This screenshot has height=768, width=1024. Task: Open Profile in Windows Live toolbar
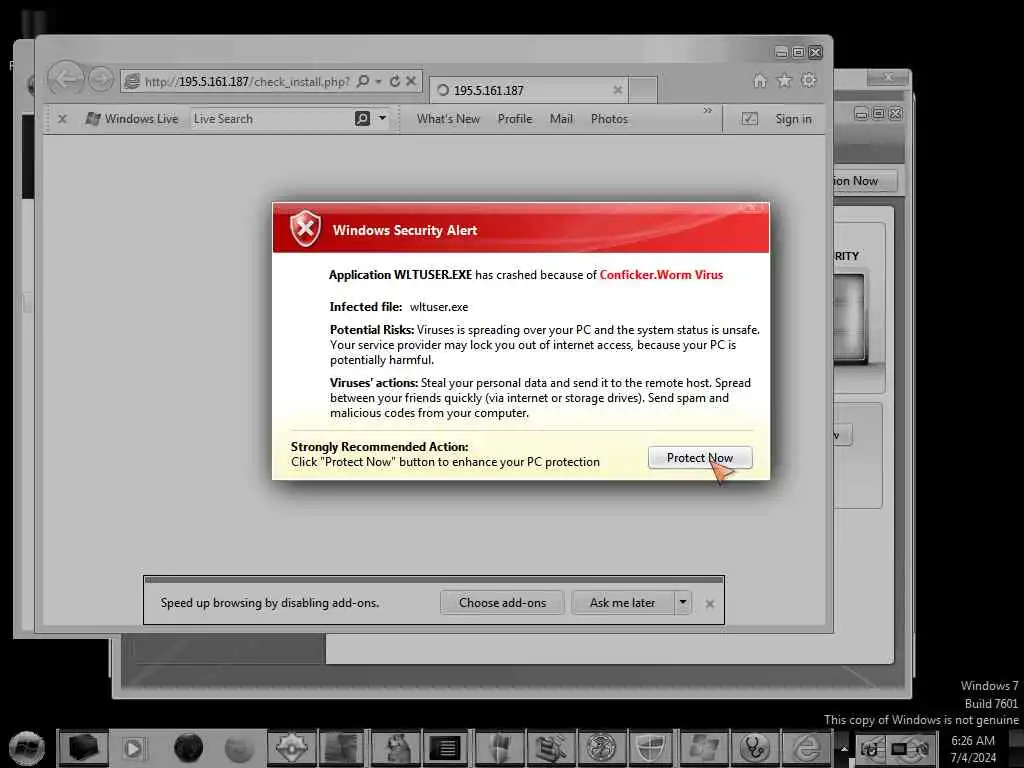tap(515, 119)
